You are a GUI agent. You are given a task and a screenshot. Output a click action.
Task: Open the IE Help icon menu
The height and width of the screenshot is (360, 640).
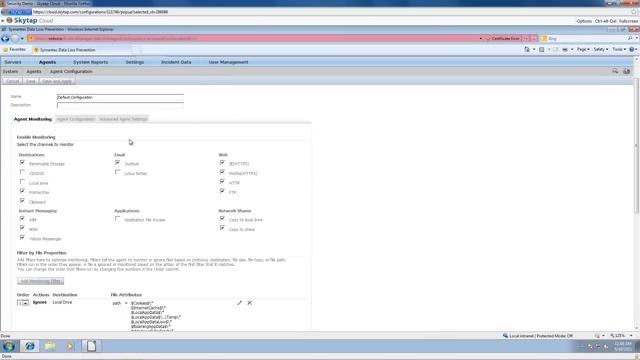pyautogui.click(x=632, y=49)
